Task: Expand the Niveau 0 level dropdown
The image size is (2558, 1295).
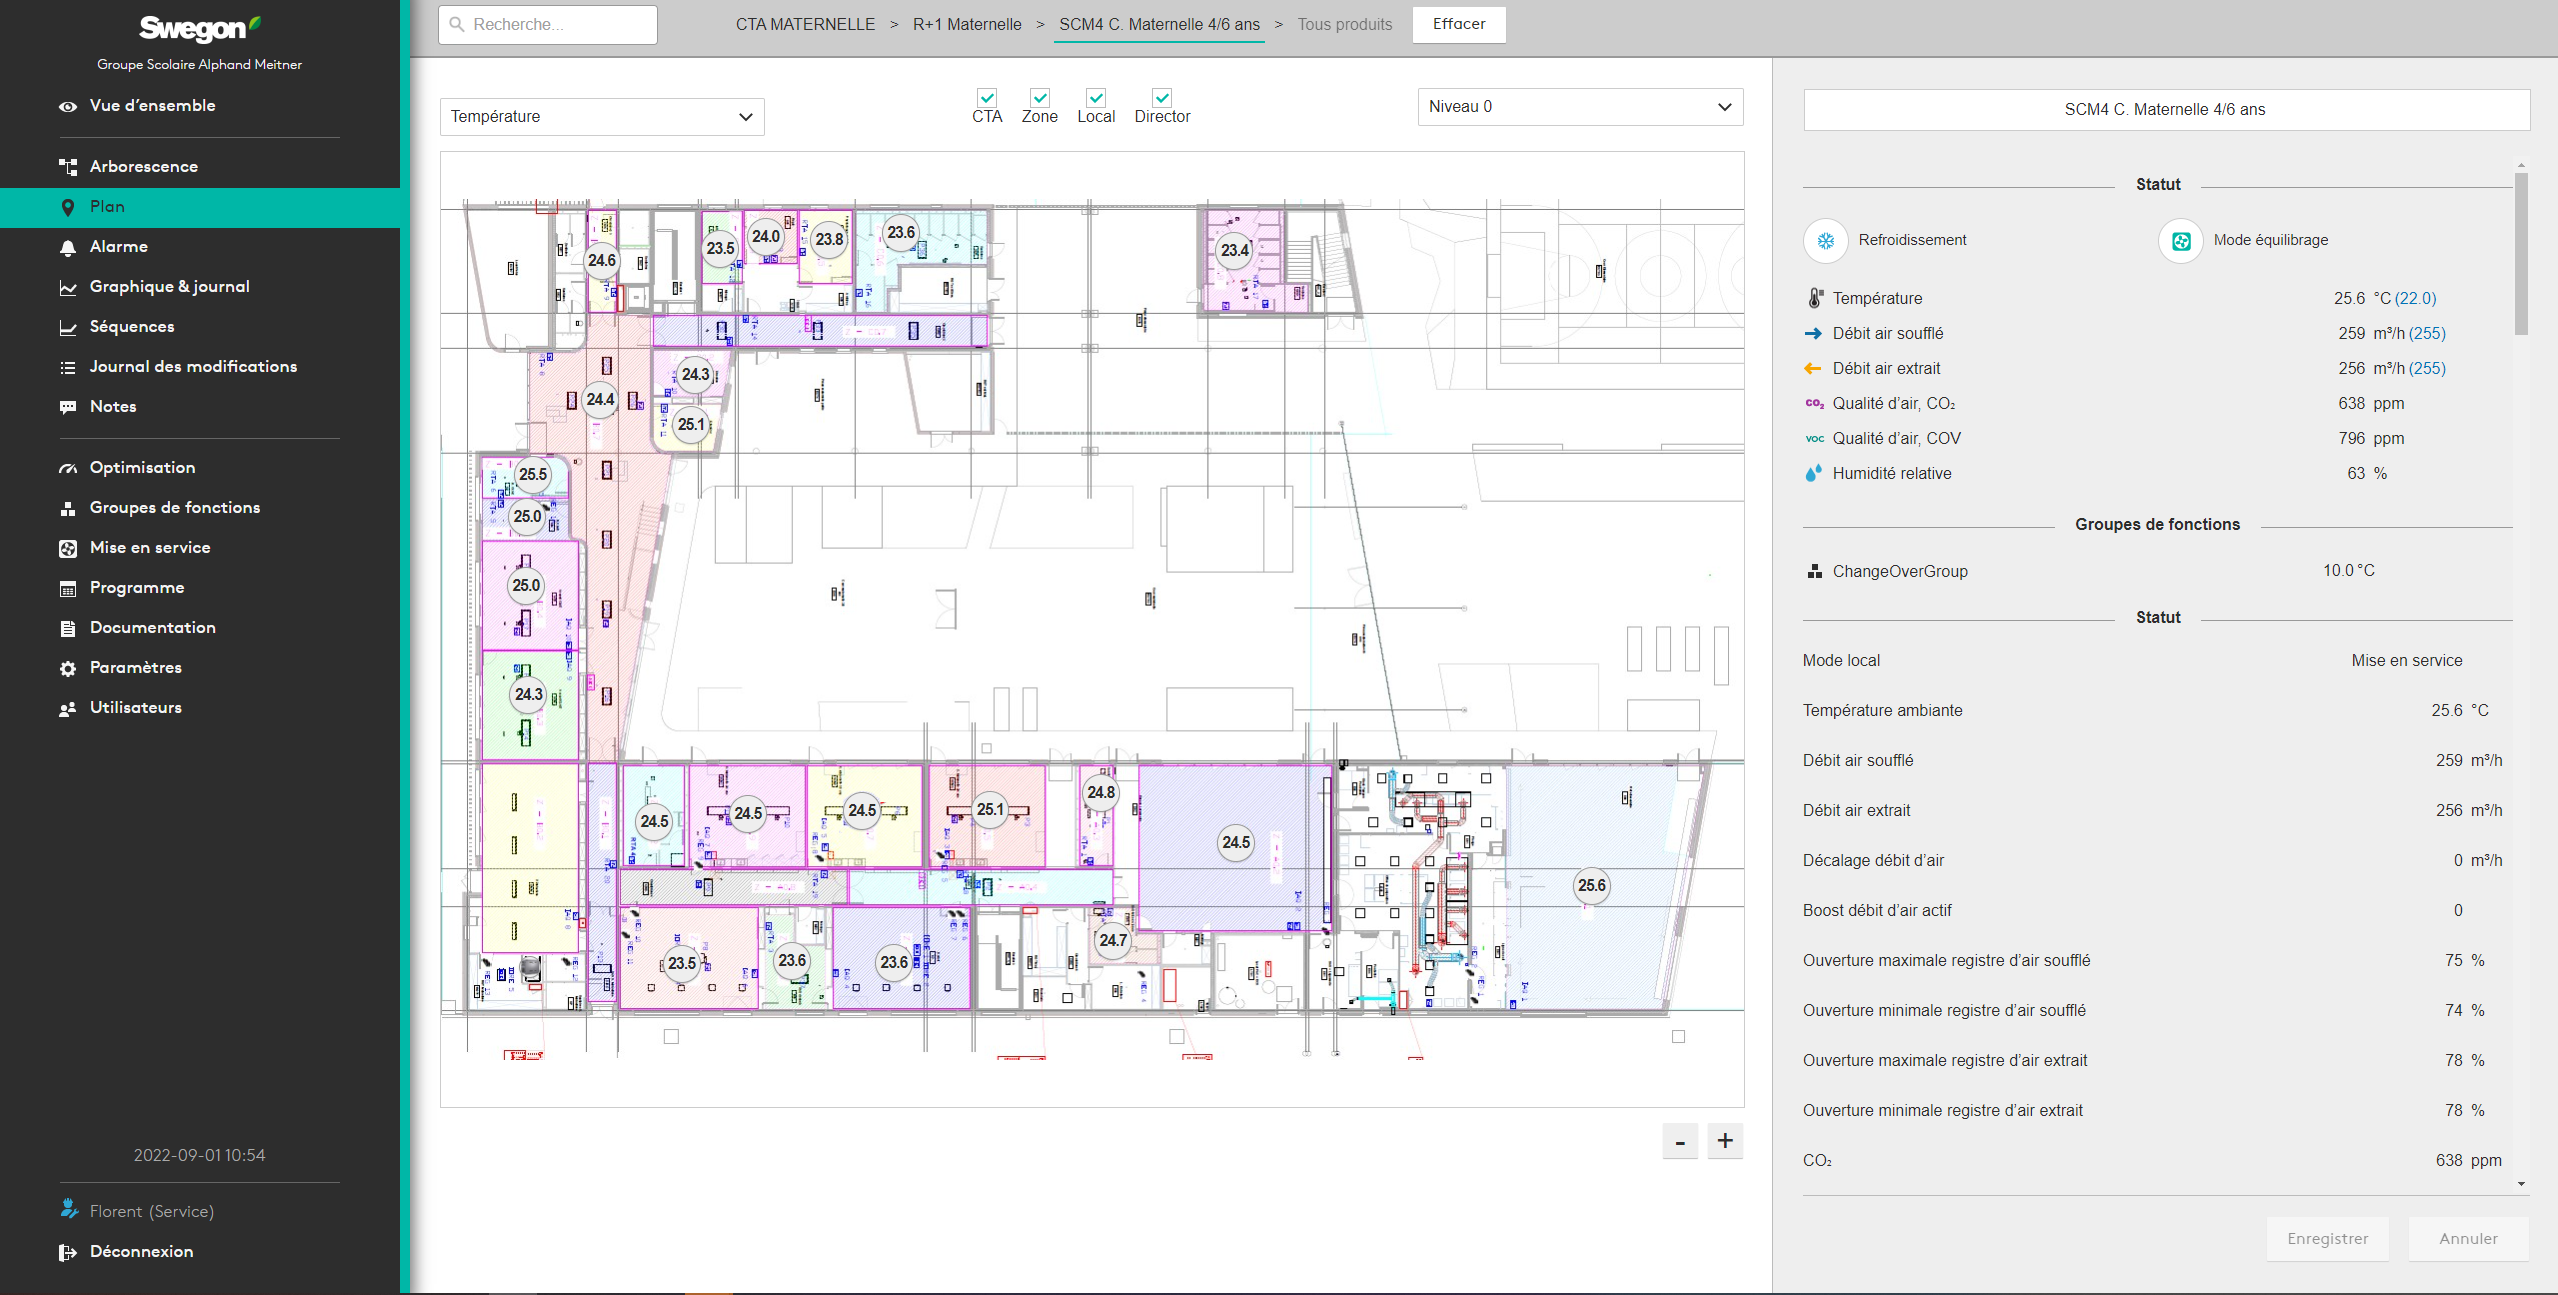Action: [x=1579, y=107]
